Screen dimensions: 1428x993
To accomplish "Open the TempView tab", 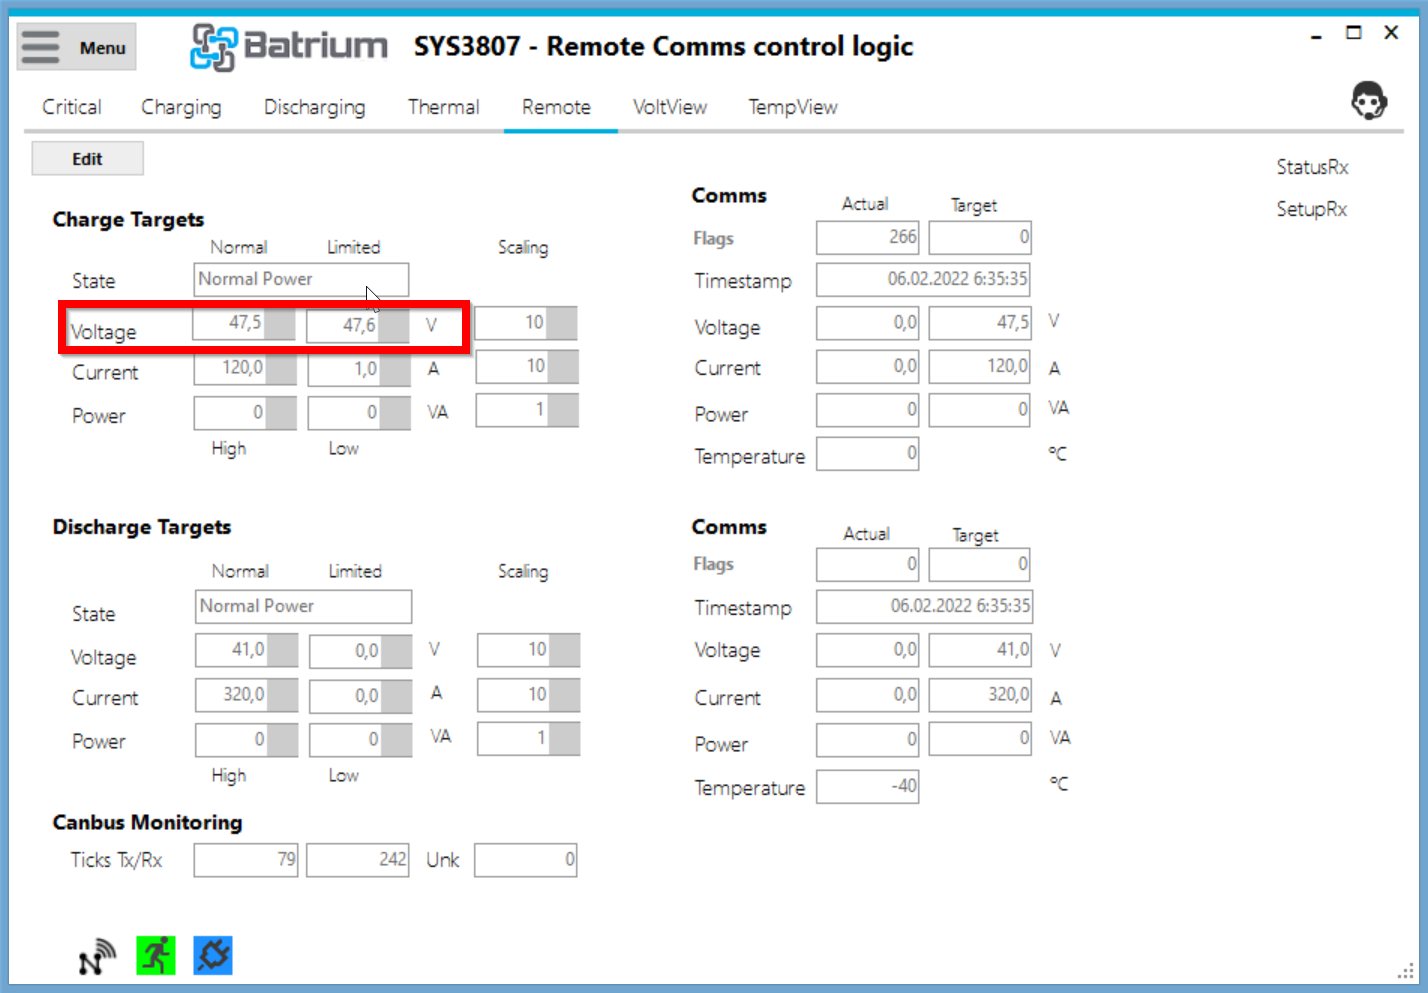I will click(x=793, y=107).
